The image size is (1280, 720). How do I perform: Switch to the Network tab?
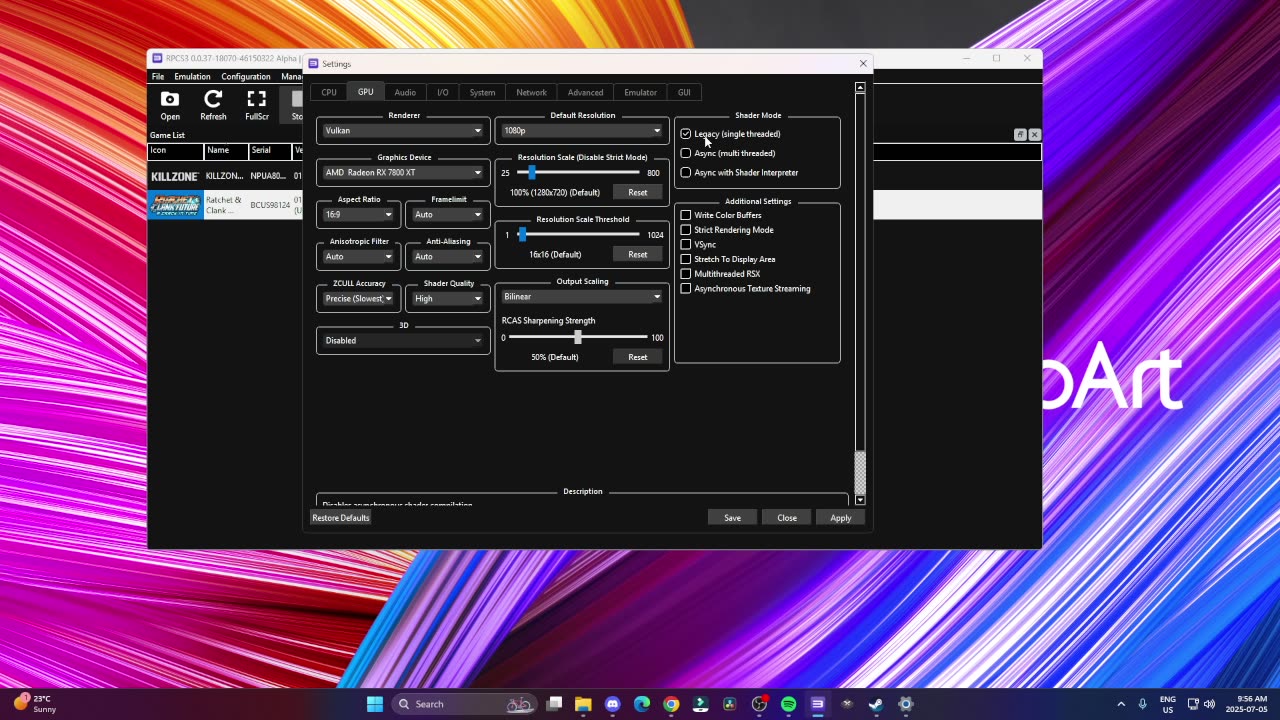pyautogui.click(x=531, y=93)
